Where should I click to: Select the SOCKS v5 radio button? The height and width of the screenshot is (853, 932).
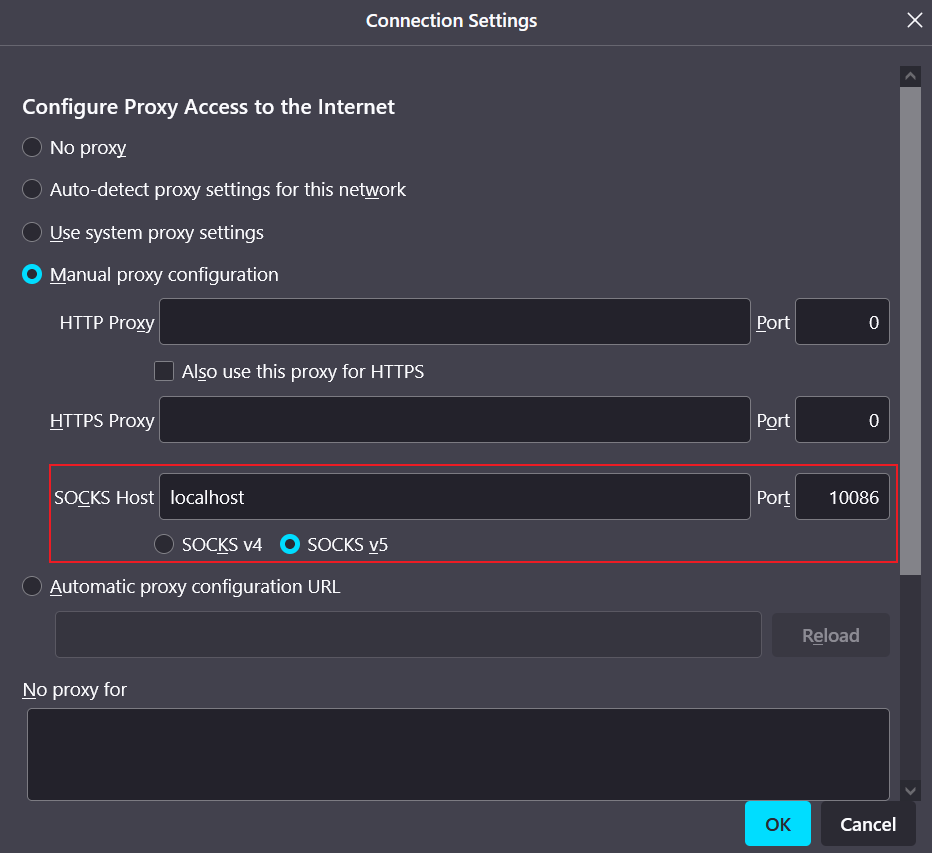click(x=290, y=545)
